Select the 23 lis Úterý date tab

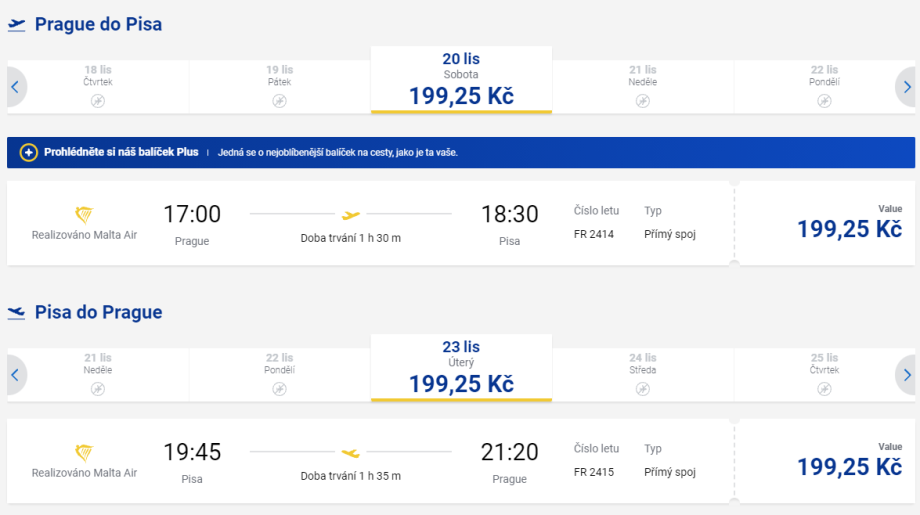pos(461,368)
